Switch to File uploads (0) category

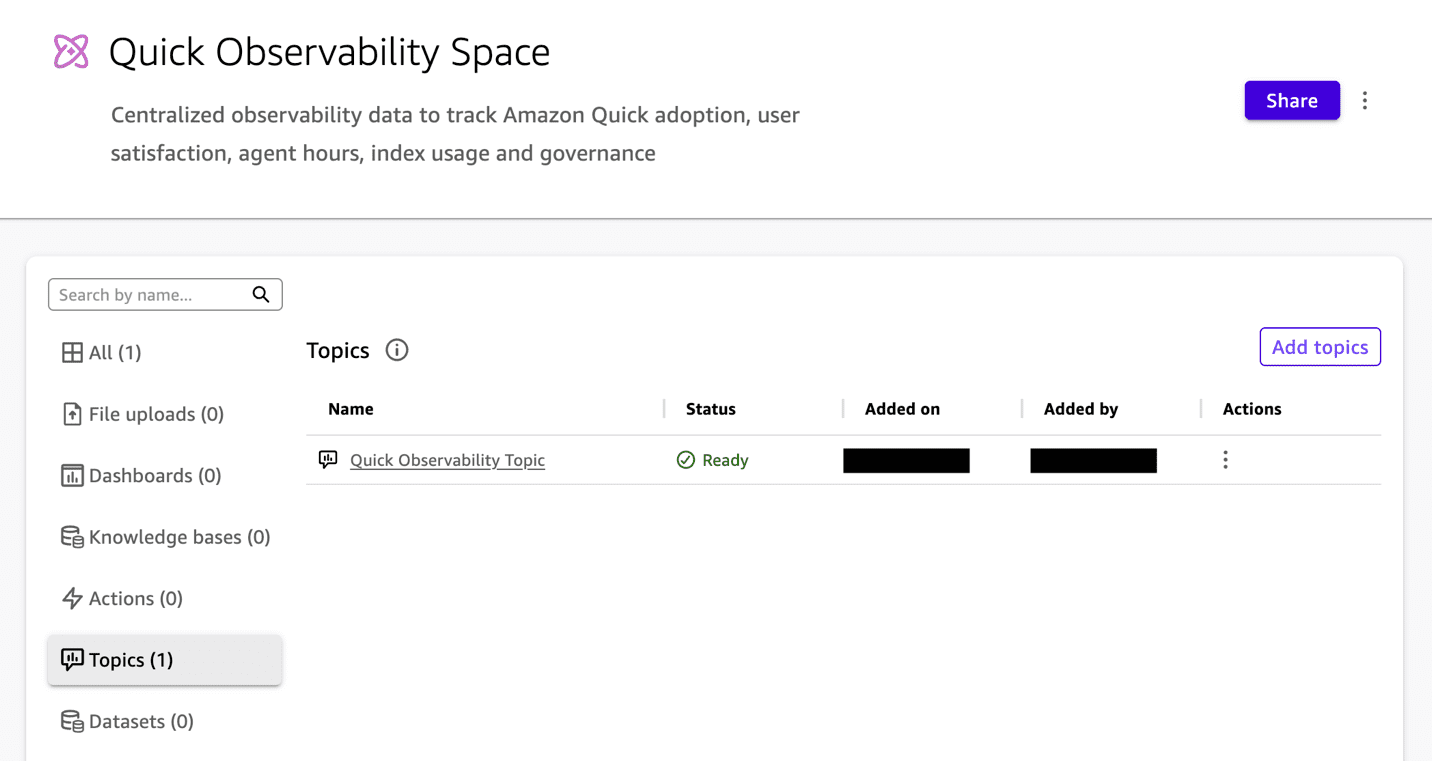[x=165, y=414]
